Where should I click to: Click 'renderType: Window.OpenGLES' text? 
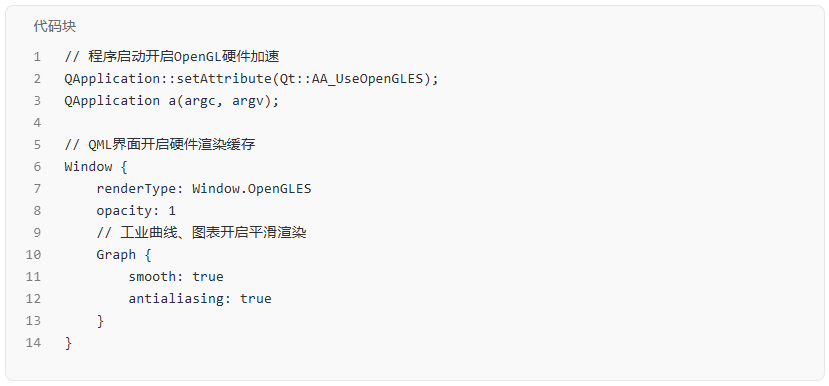tap(204, 189)
